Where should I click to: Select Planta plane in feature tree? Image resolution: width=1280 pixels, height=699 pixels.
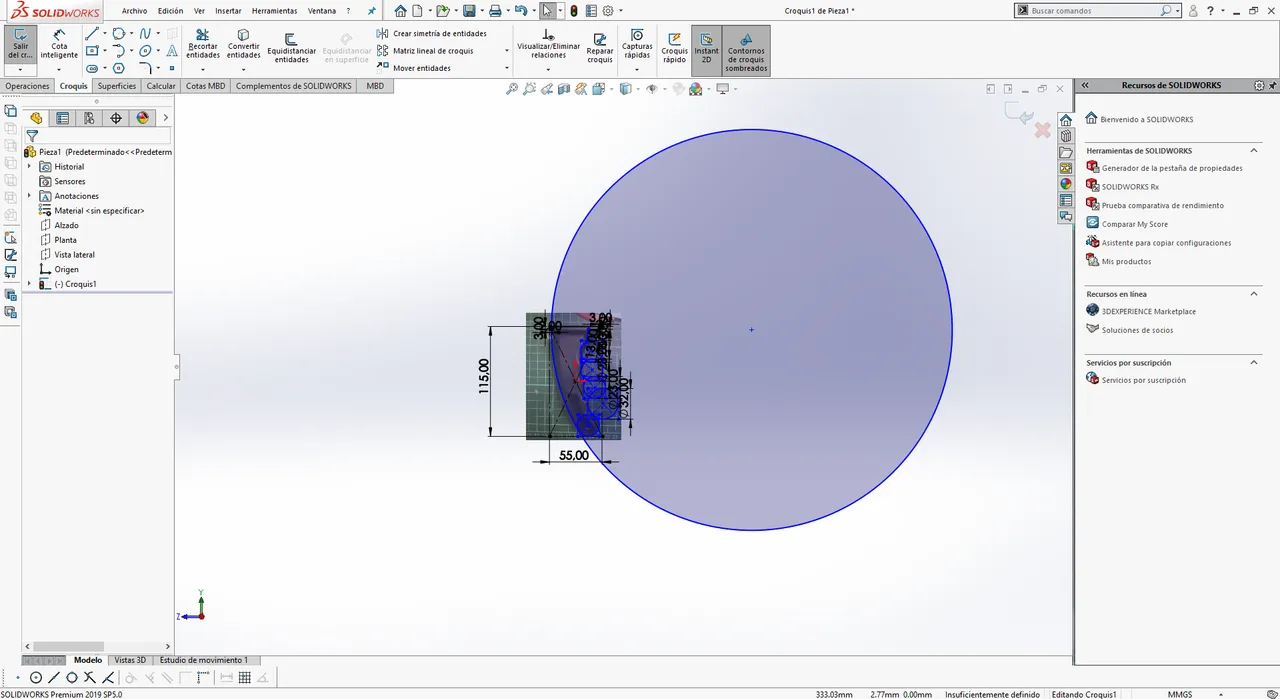66,240
